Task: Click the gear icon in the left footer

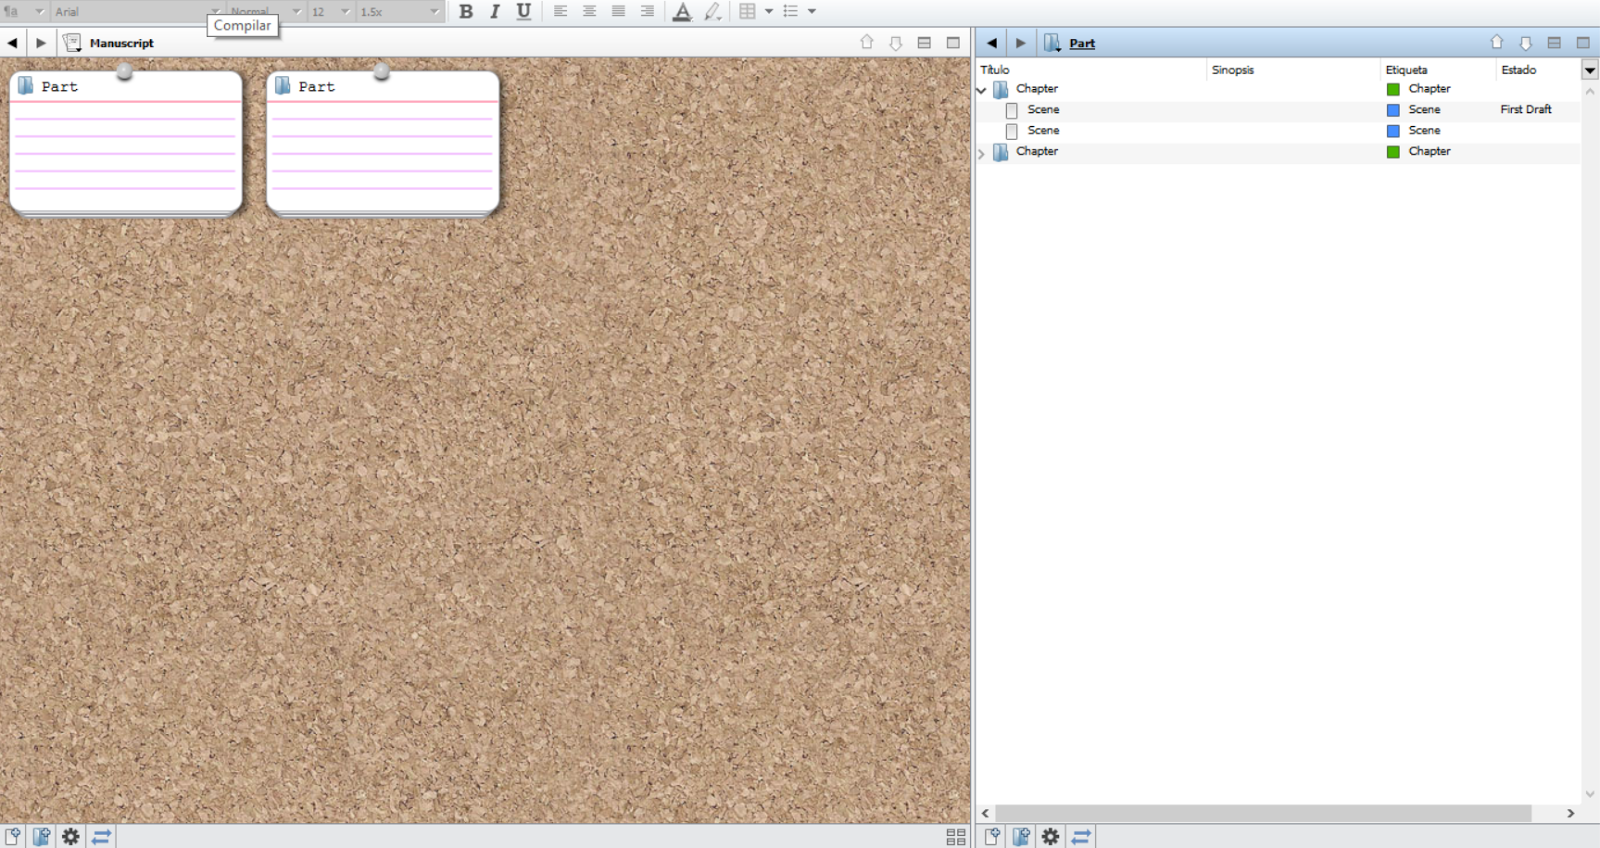Action: (71, 836)
